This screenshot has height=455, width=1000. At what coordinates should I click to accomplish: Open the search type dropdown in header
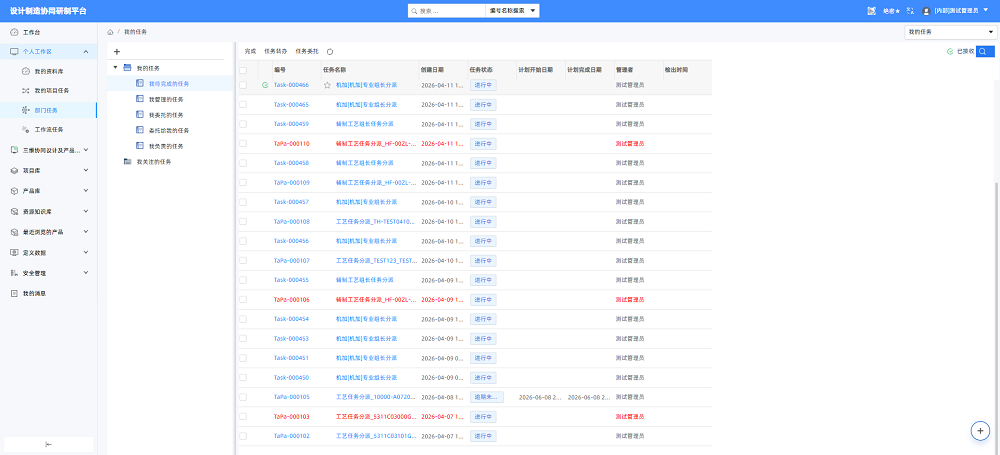coord(512,11)
